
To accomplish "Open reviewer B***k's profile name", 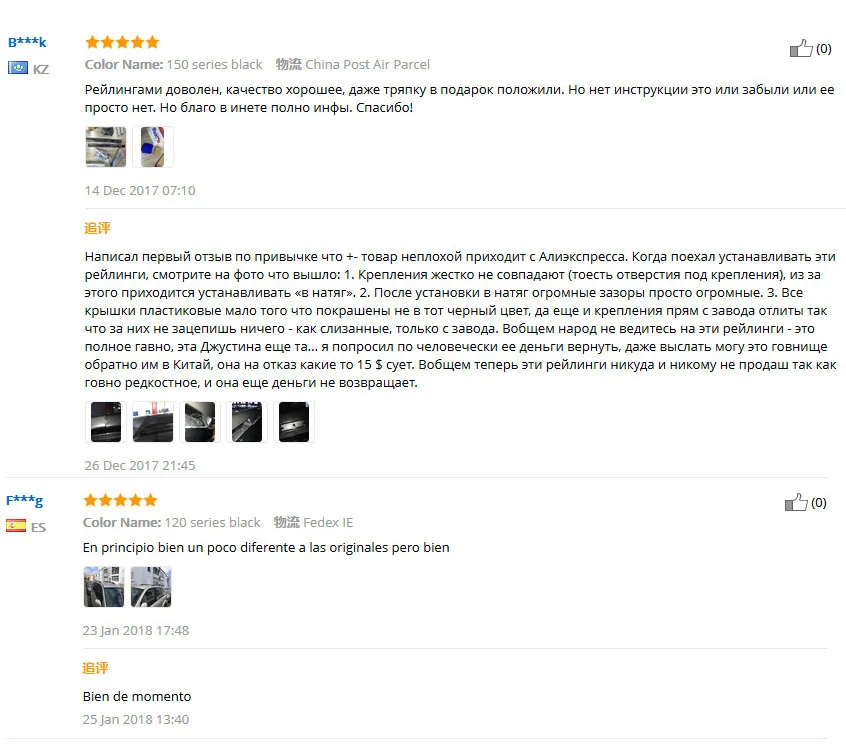I will [27, 42].
